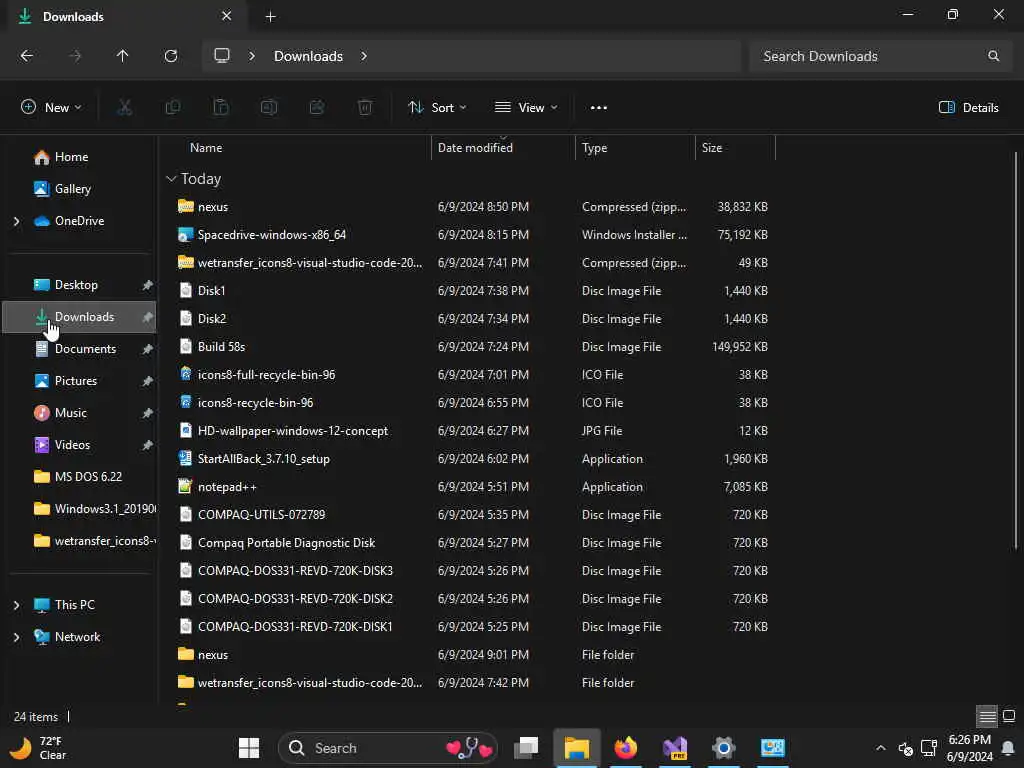
Task: Open the Windows3.1 folder in sidebar
Action: click(x=95, y=509)
